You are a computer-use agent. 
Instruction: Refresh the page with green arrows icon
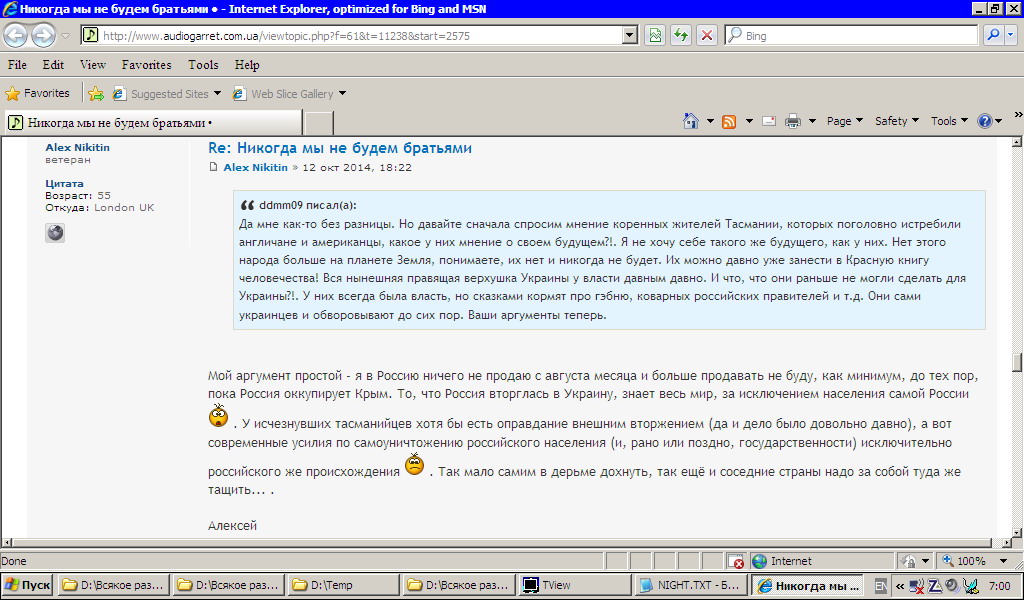click(680, 36)
